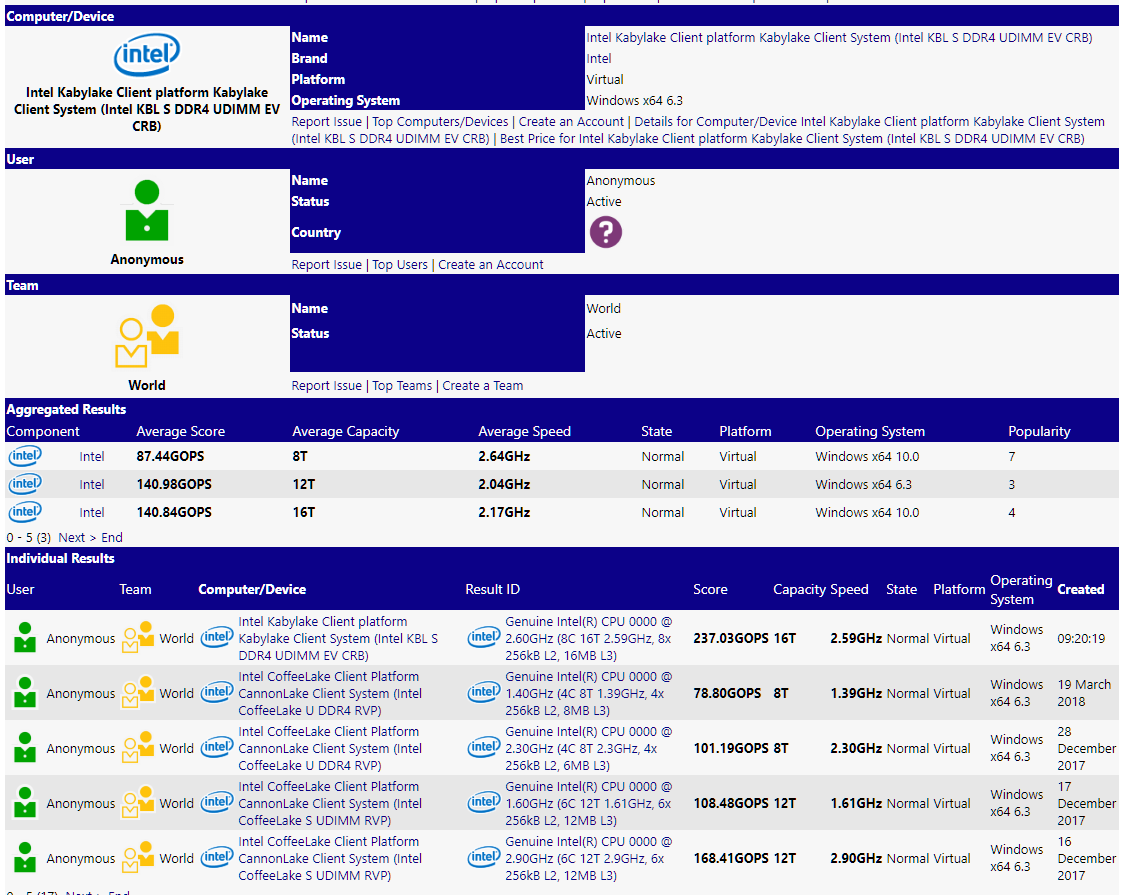Open the Genuine Intel CPU result scoring 168.41GOPS
The image size is (1126, 895).
click(570, 858)
